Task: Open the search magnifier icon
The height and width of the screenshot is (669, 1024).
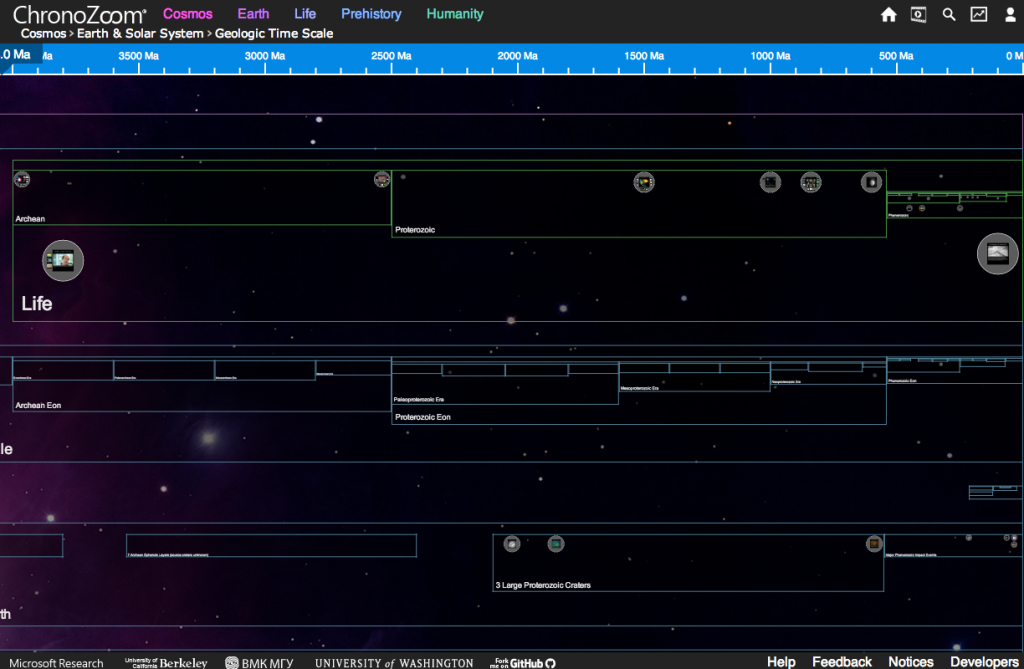Action: click(949, 14)
